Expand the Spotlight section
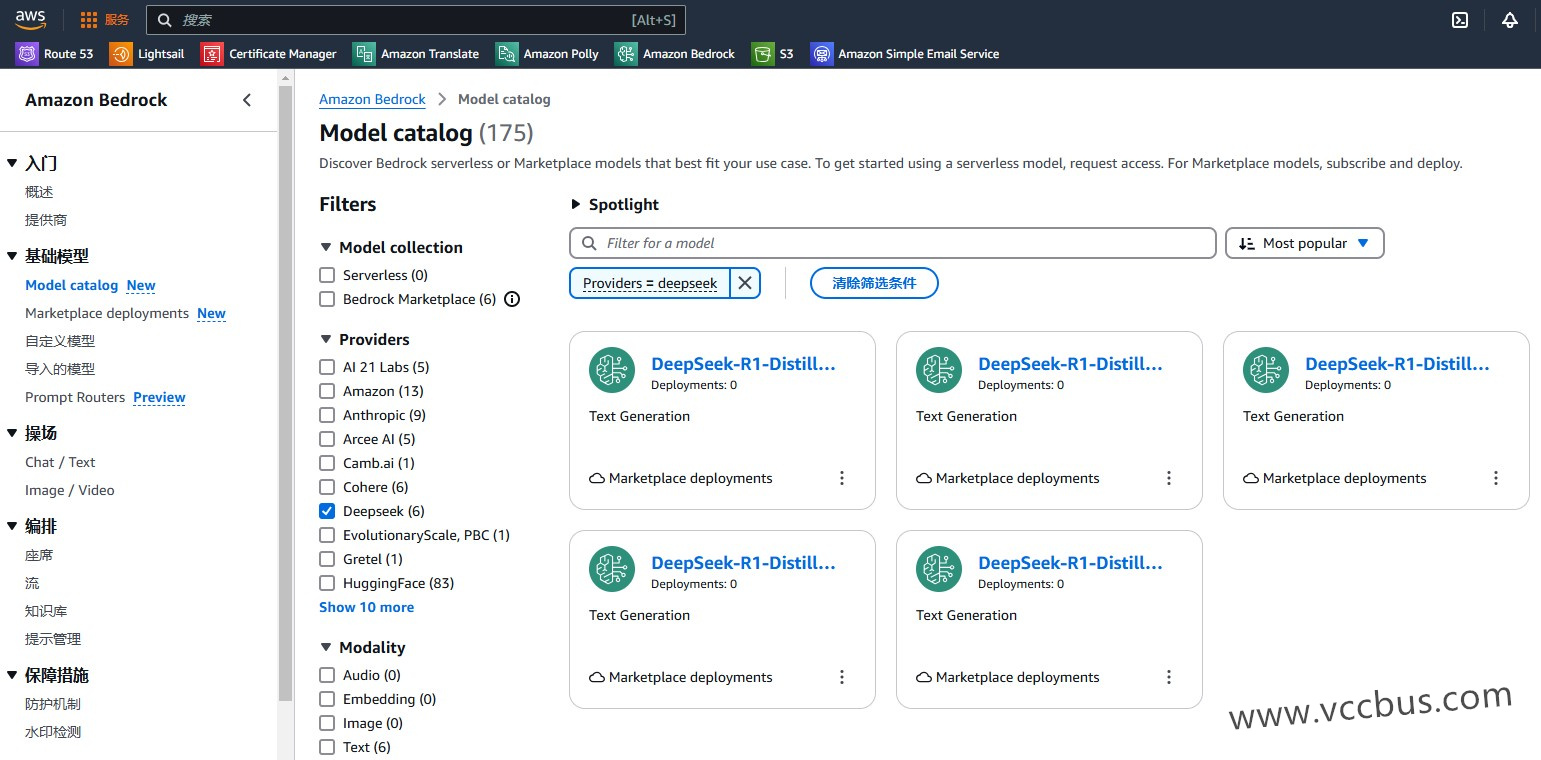 click(576, 205)
